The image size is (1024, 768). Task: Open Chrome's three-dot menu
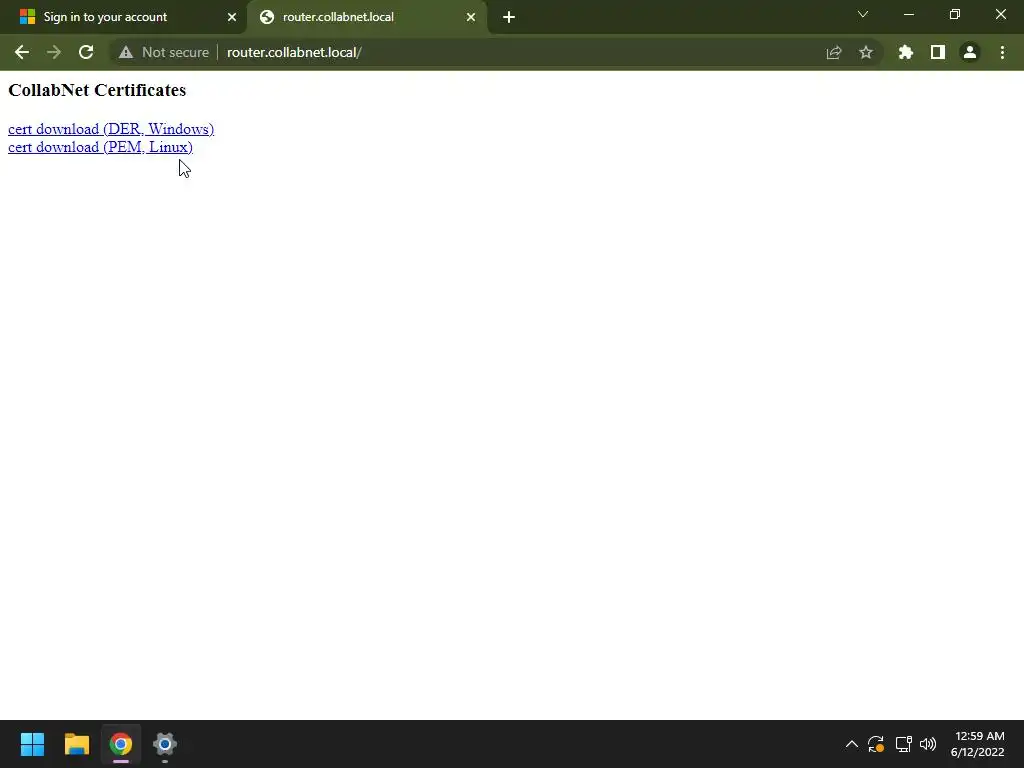[1002, 52]
